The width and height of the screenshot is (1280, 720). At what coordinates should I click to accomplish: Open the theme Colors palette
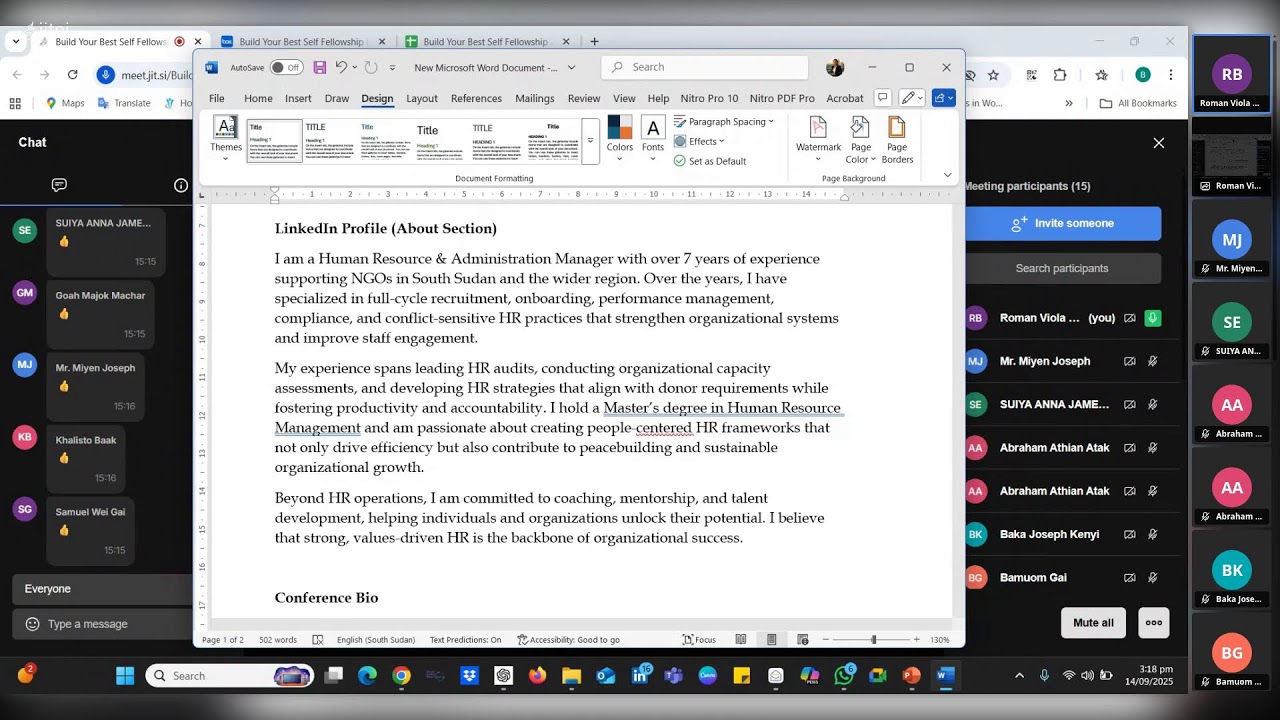click(620, 139)
